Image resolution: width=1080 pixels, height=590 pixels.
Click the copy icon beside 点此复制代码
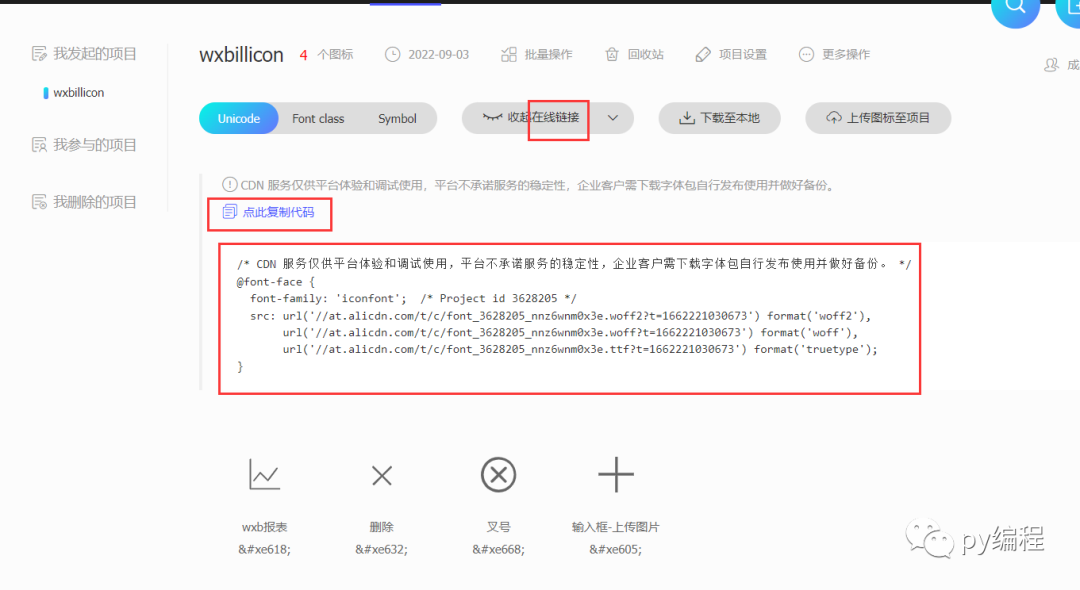pyautogui.click(x=229, y=212)
